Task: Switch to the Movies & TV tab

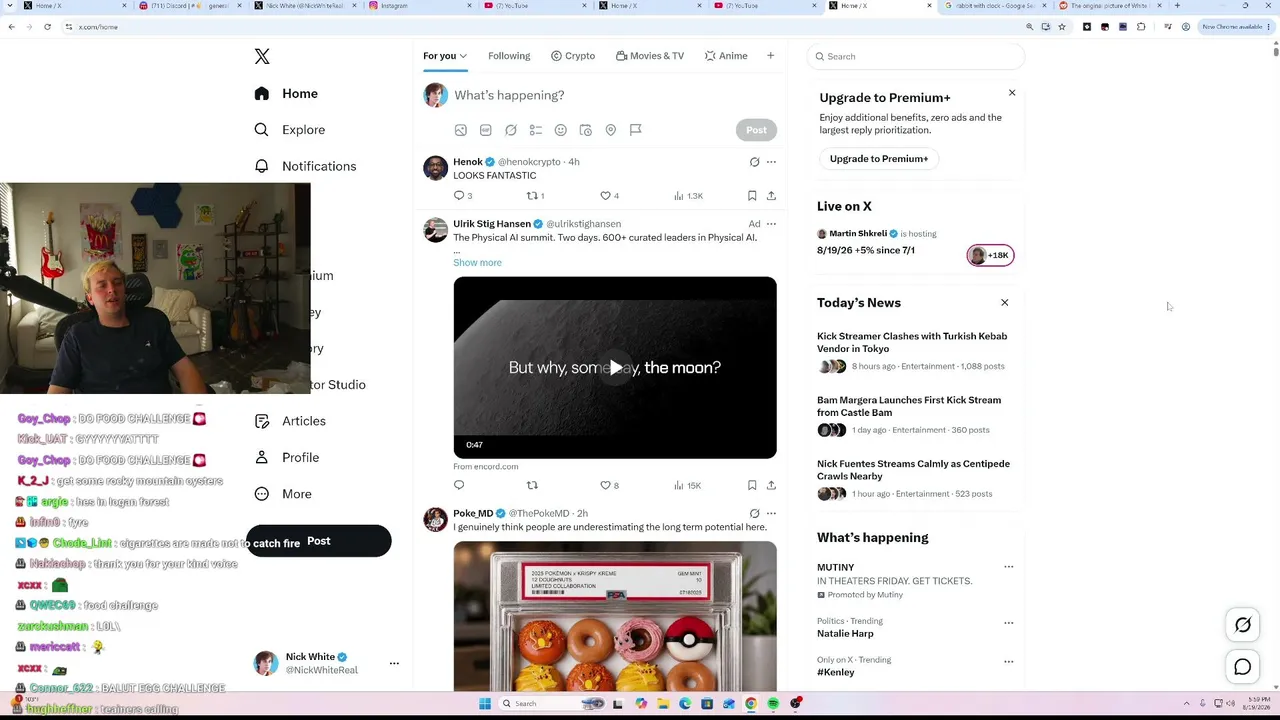Action: tap(650, 56)
